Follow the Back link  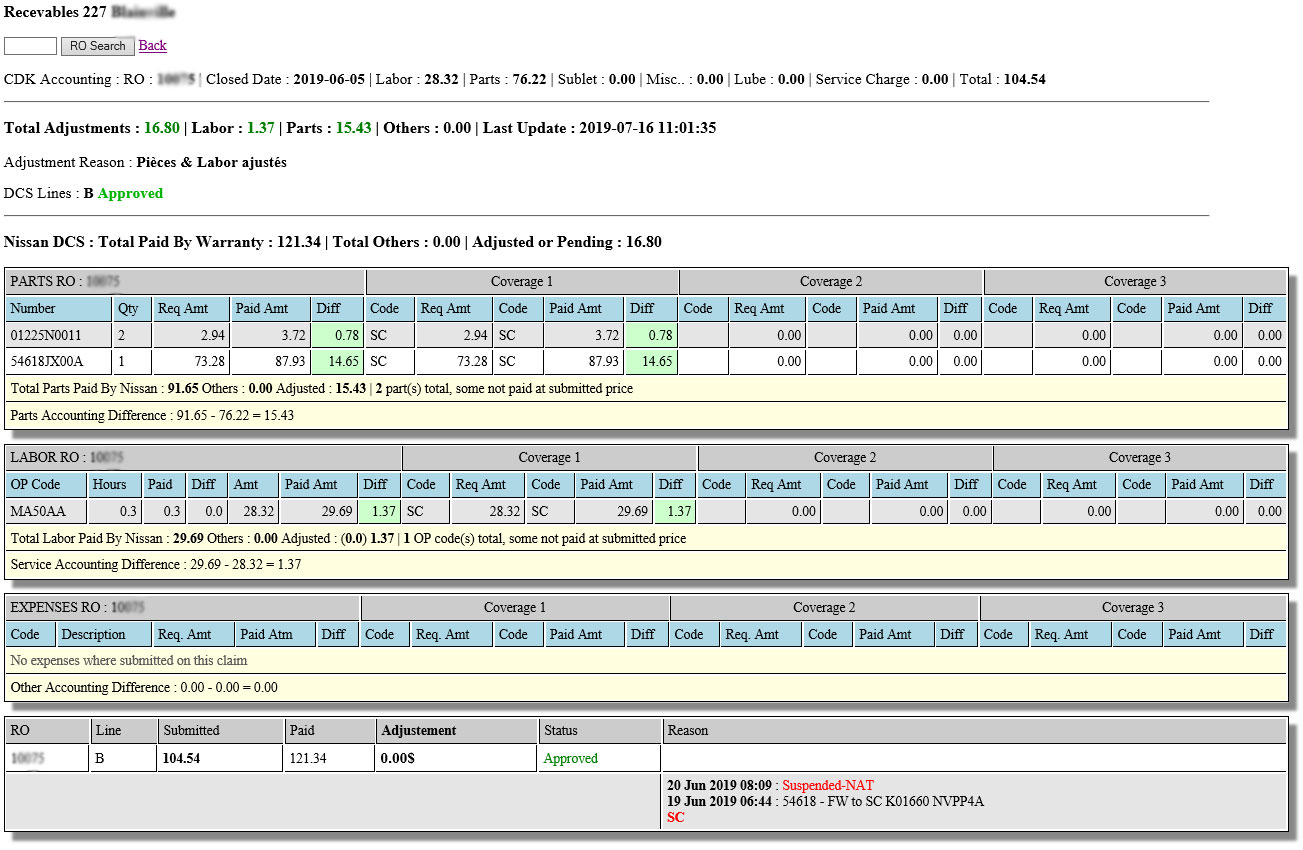153,46
